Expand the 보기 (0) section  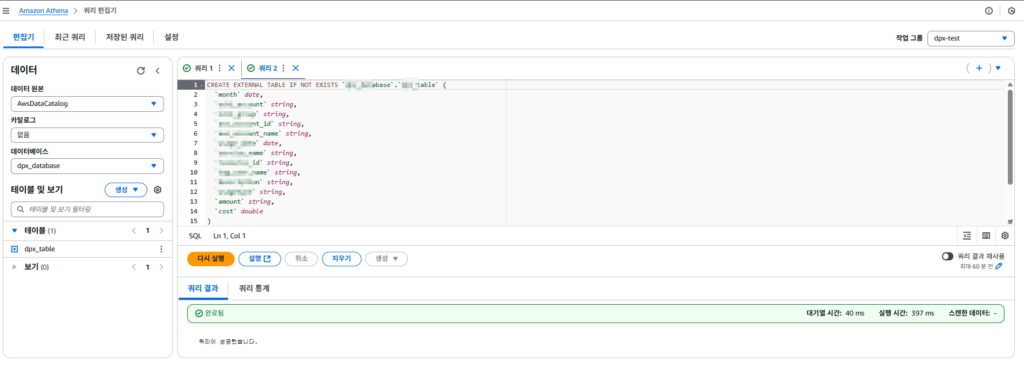14,267
